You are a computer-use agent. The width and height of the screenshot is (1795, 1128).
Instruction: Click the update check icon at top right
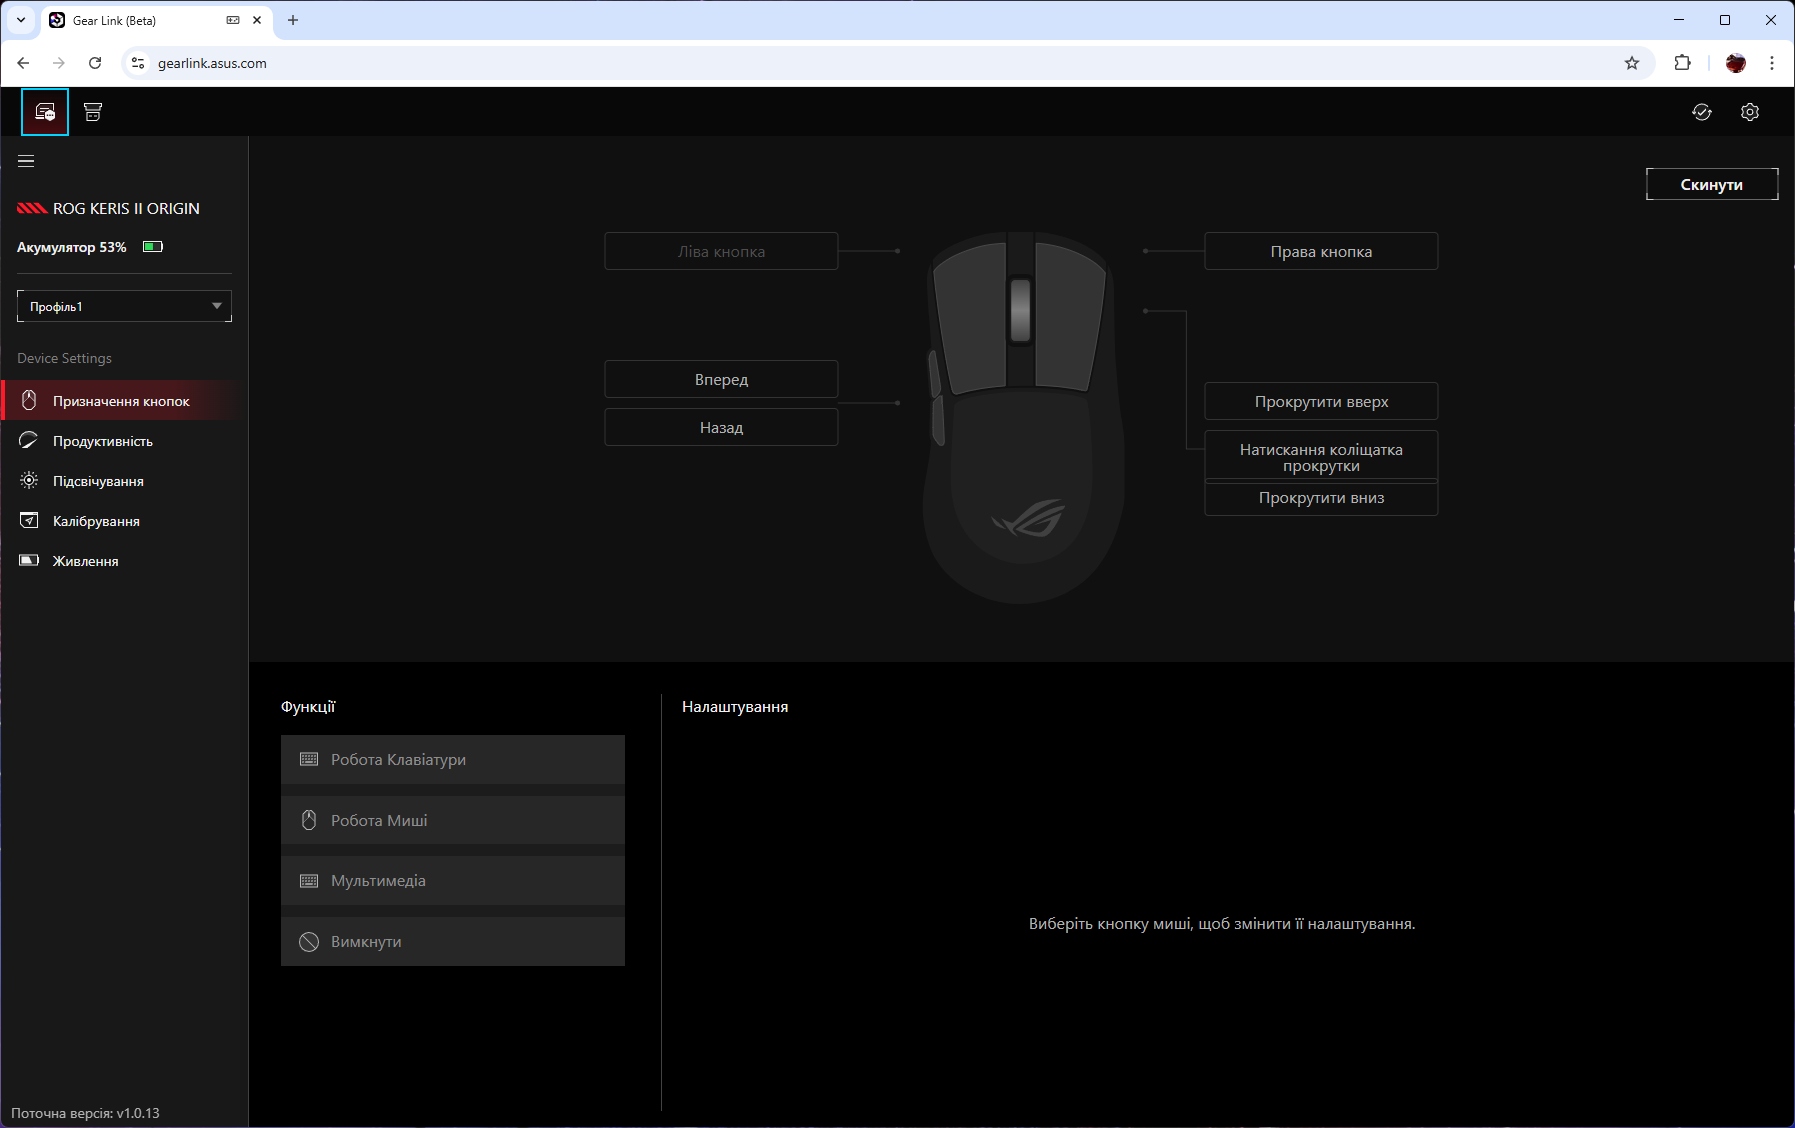pyautogui.click(x=1702, y=112)
